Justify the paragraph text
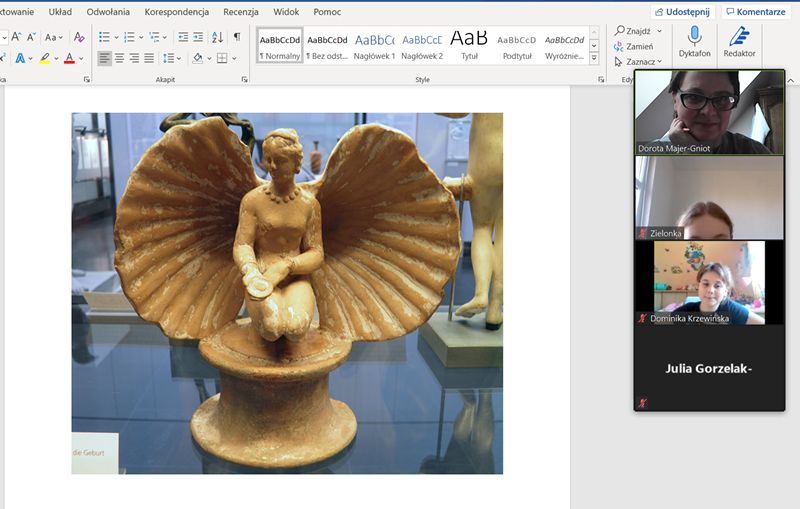The width and height of the screenshot is (800, 509). 149,59
